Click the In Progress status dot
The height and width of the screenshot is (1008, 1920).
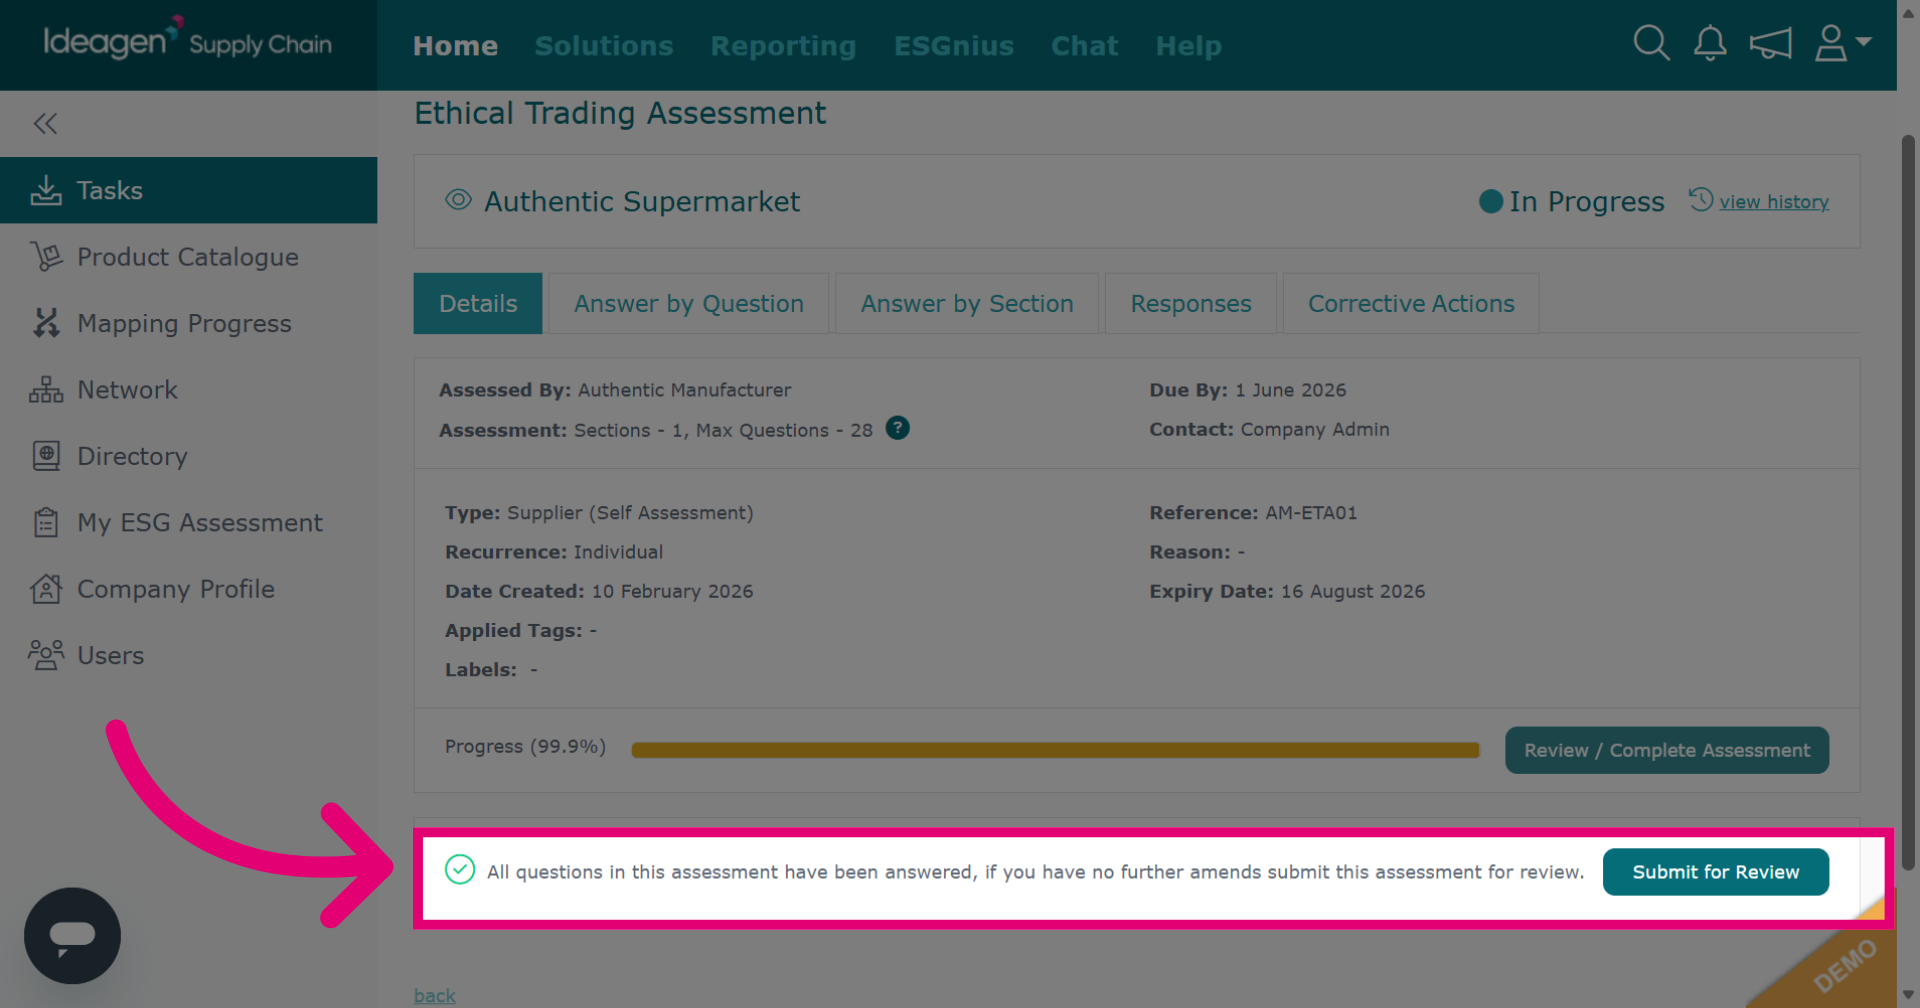[1491, 202]
